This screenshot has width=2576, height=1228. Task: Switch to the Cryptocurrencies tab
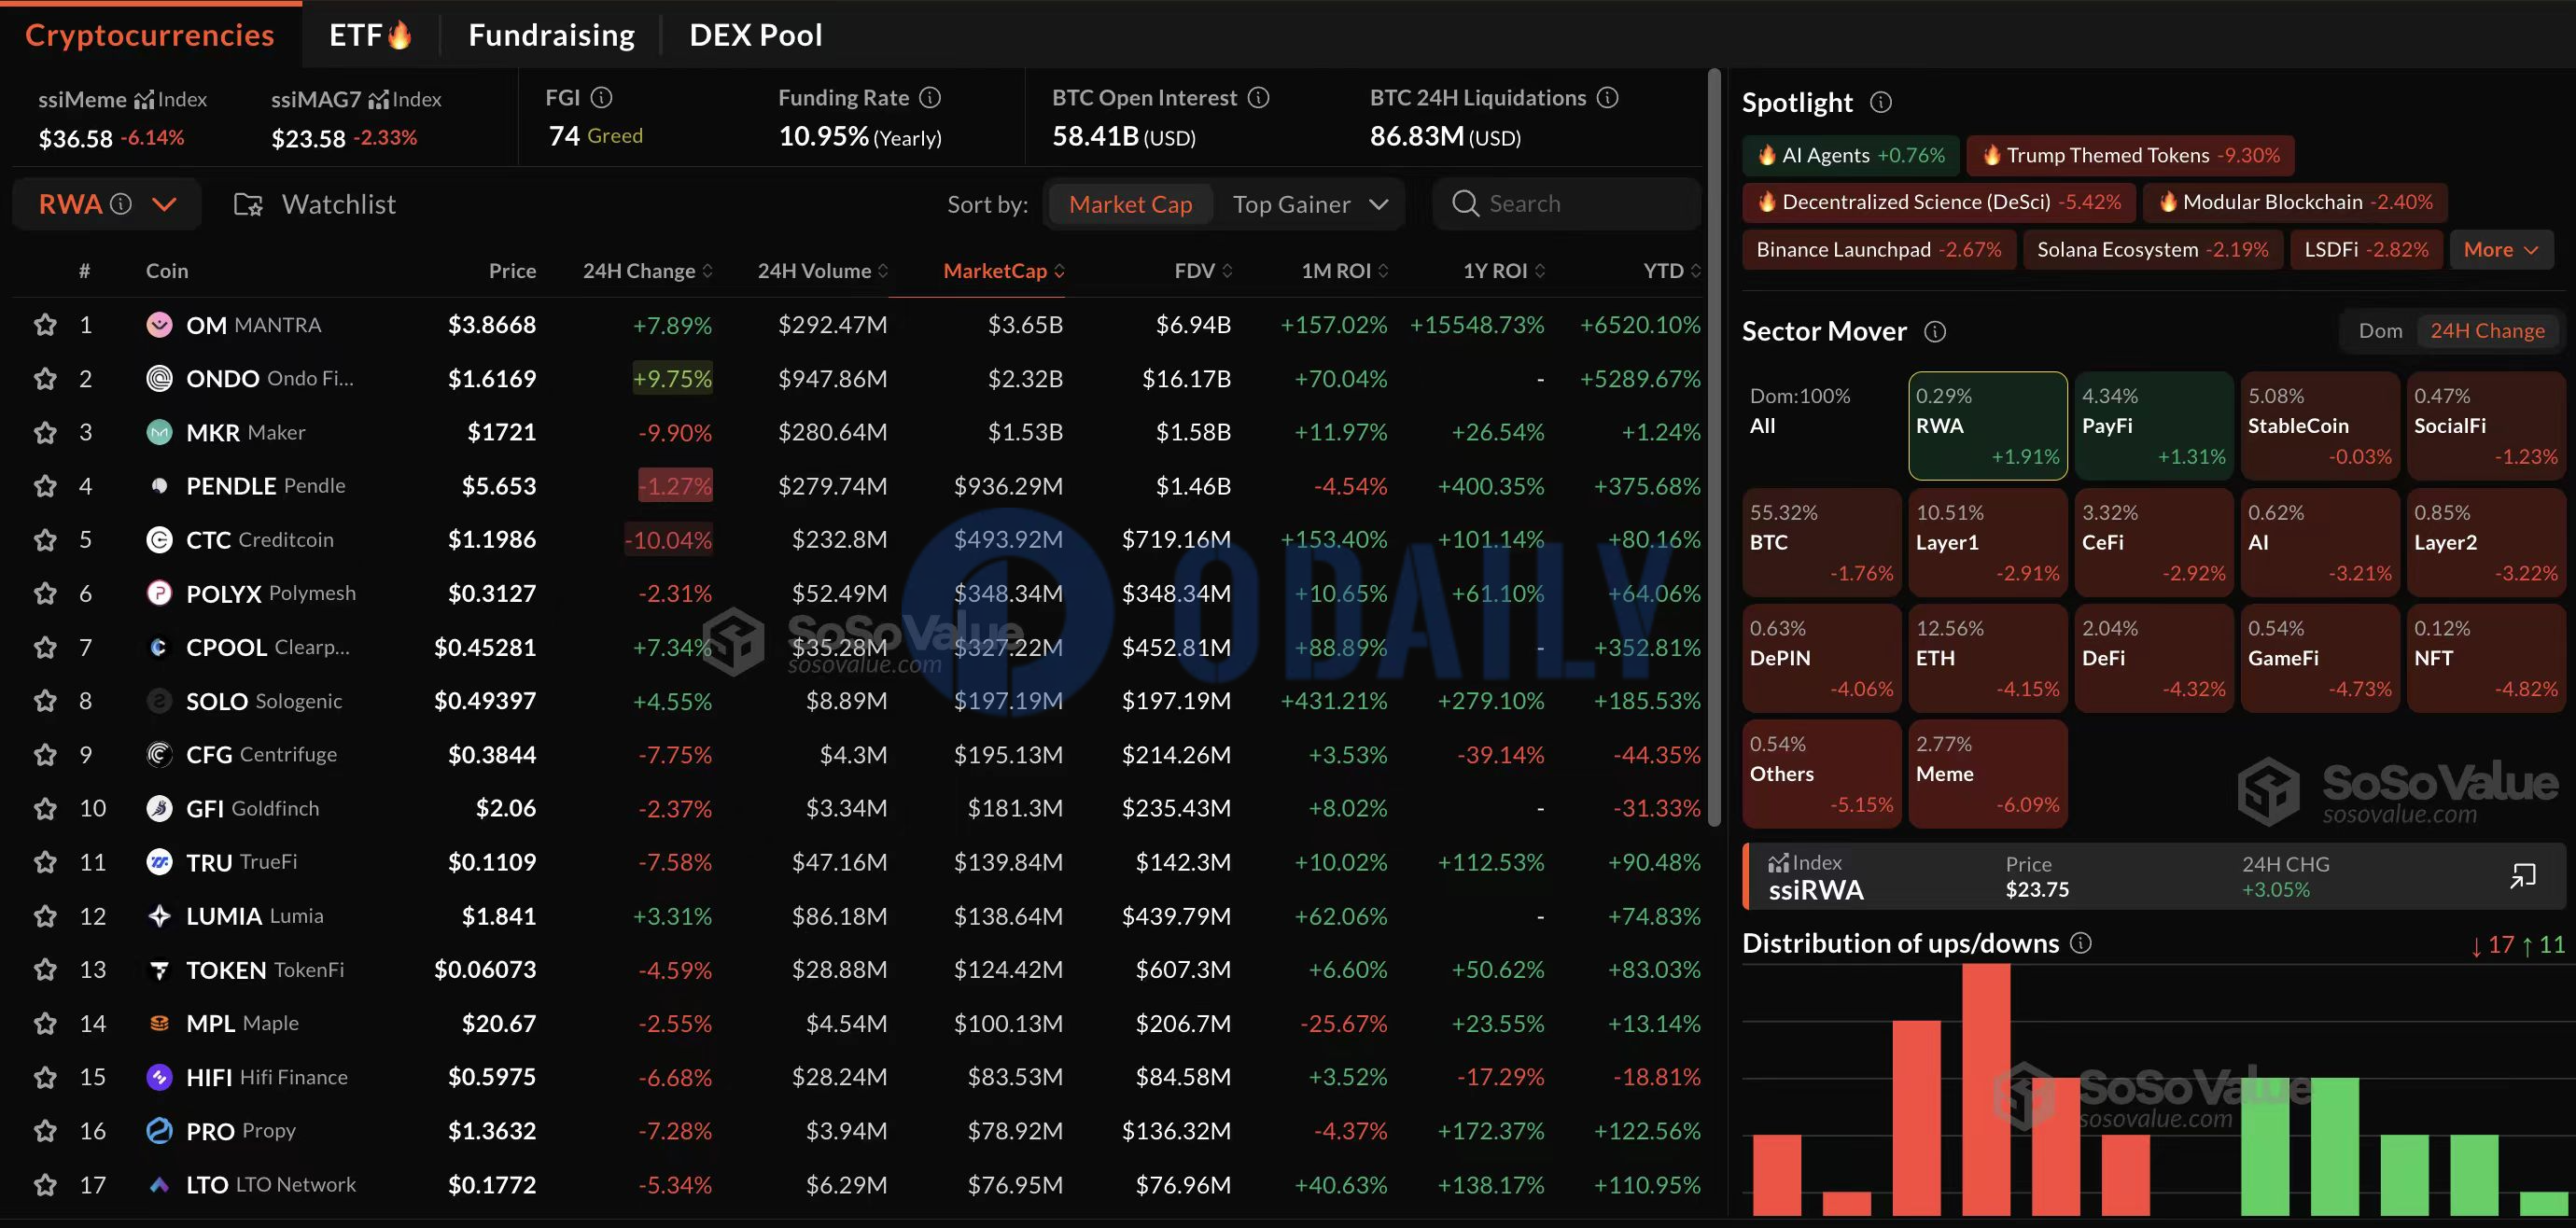pyautogui.click(x=150, y=35)
